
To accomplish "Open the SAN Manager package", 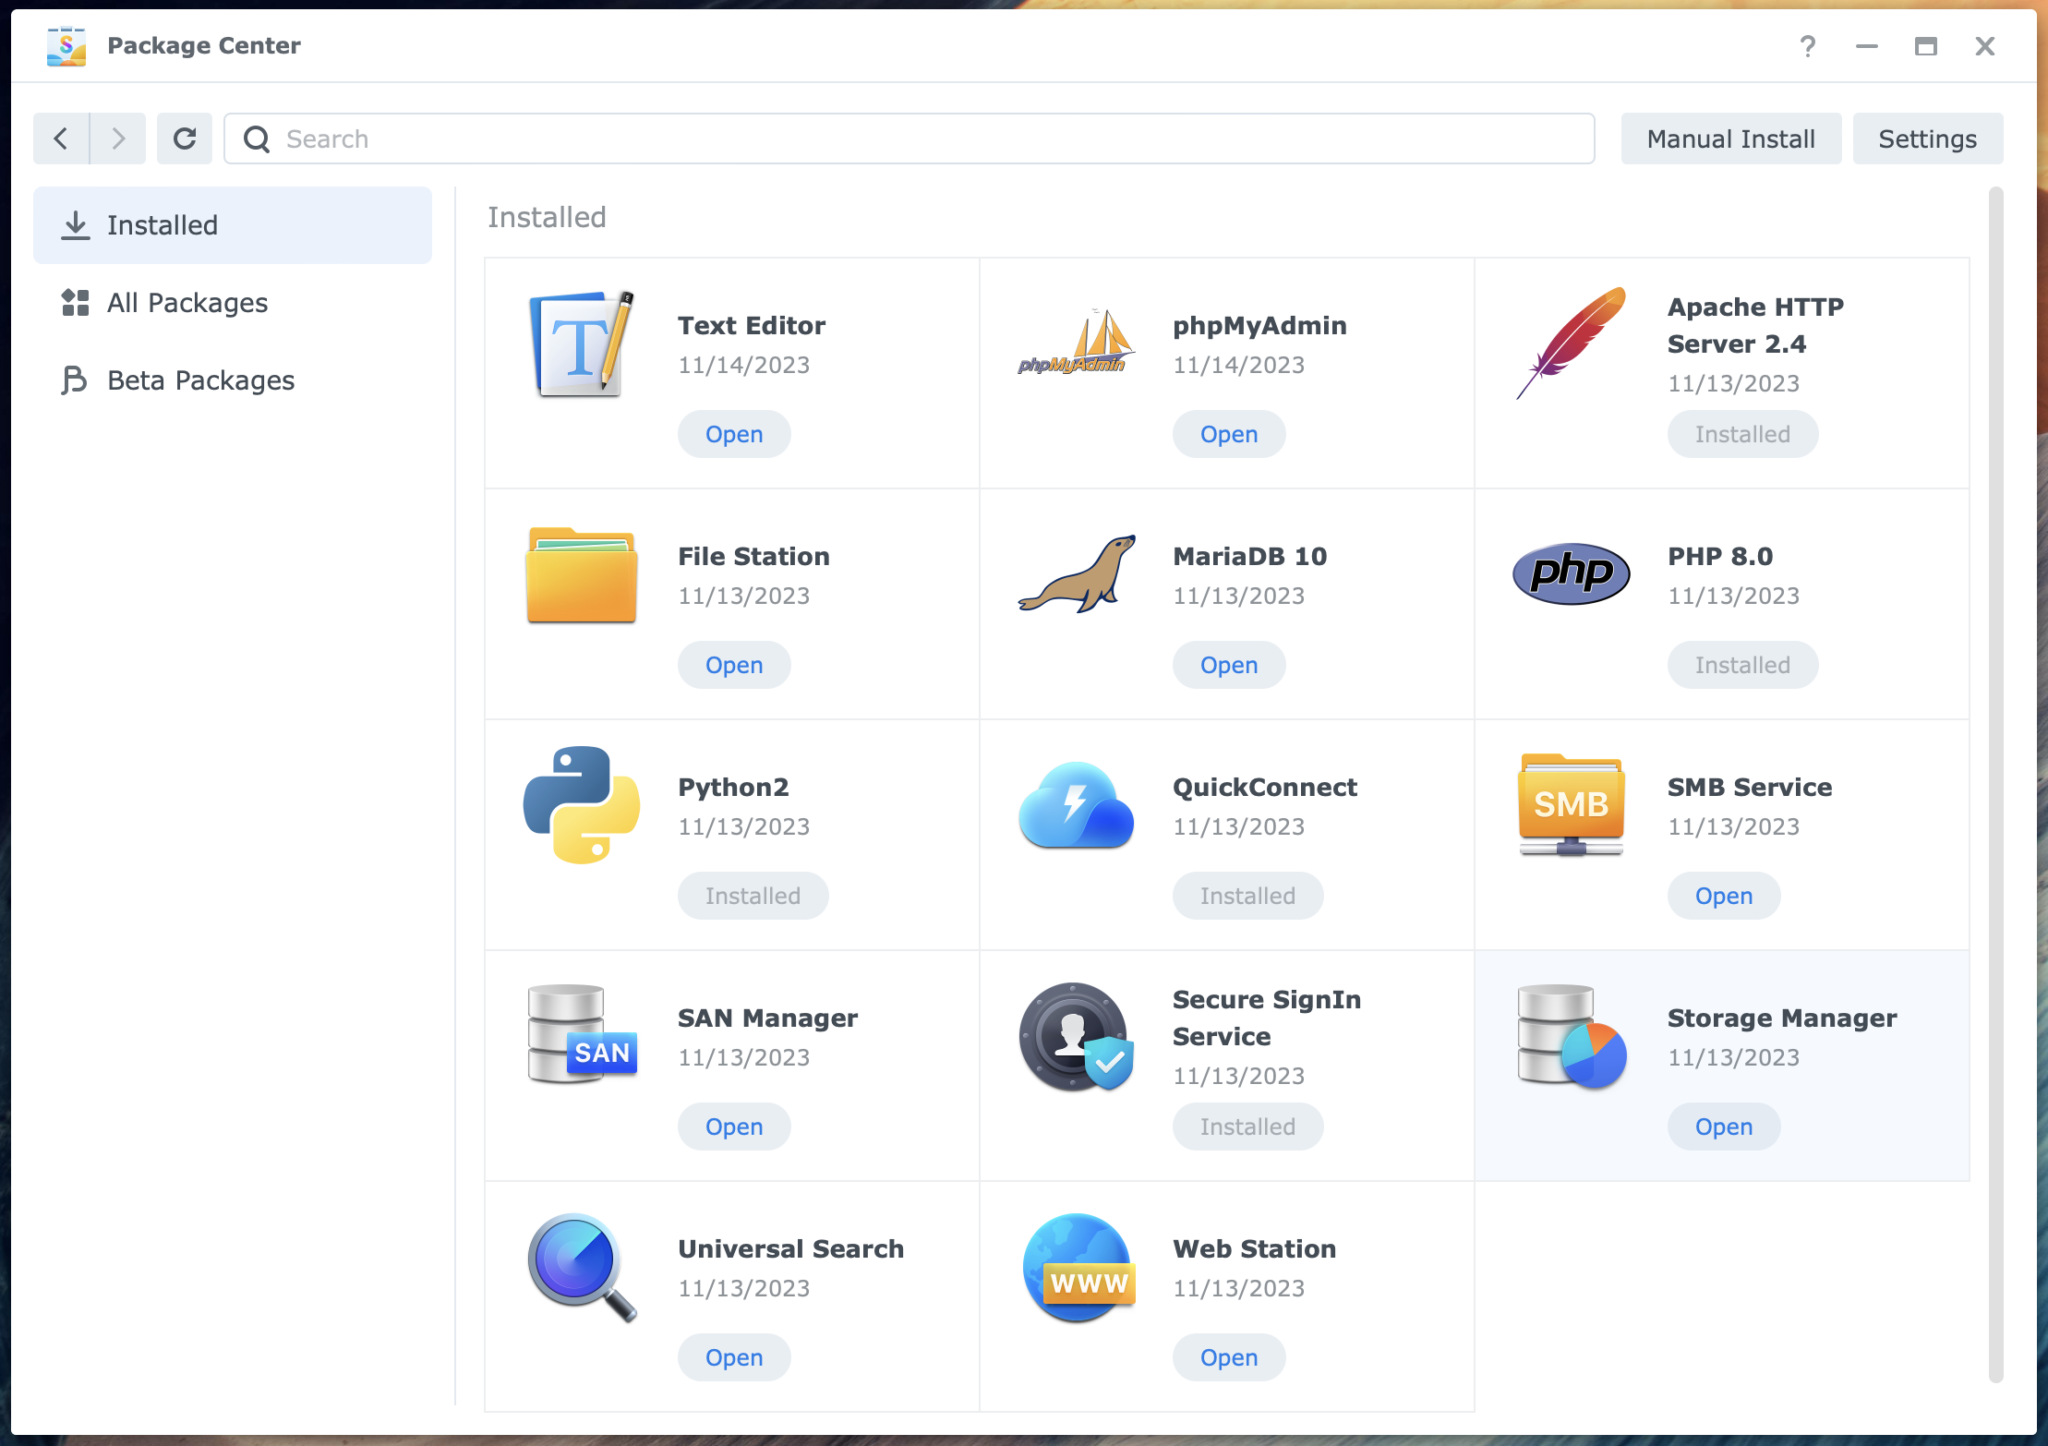I will [x=733, y=1126].
